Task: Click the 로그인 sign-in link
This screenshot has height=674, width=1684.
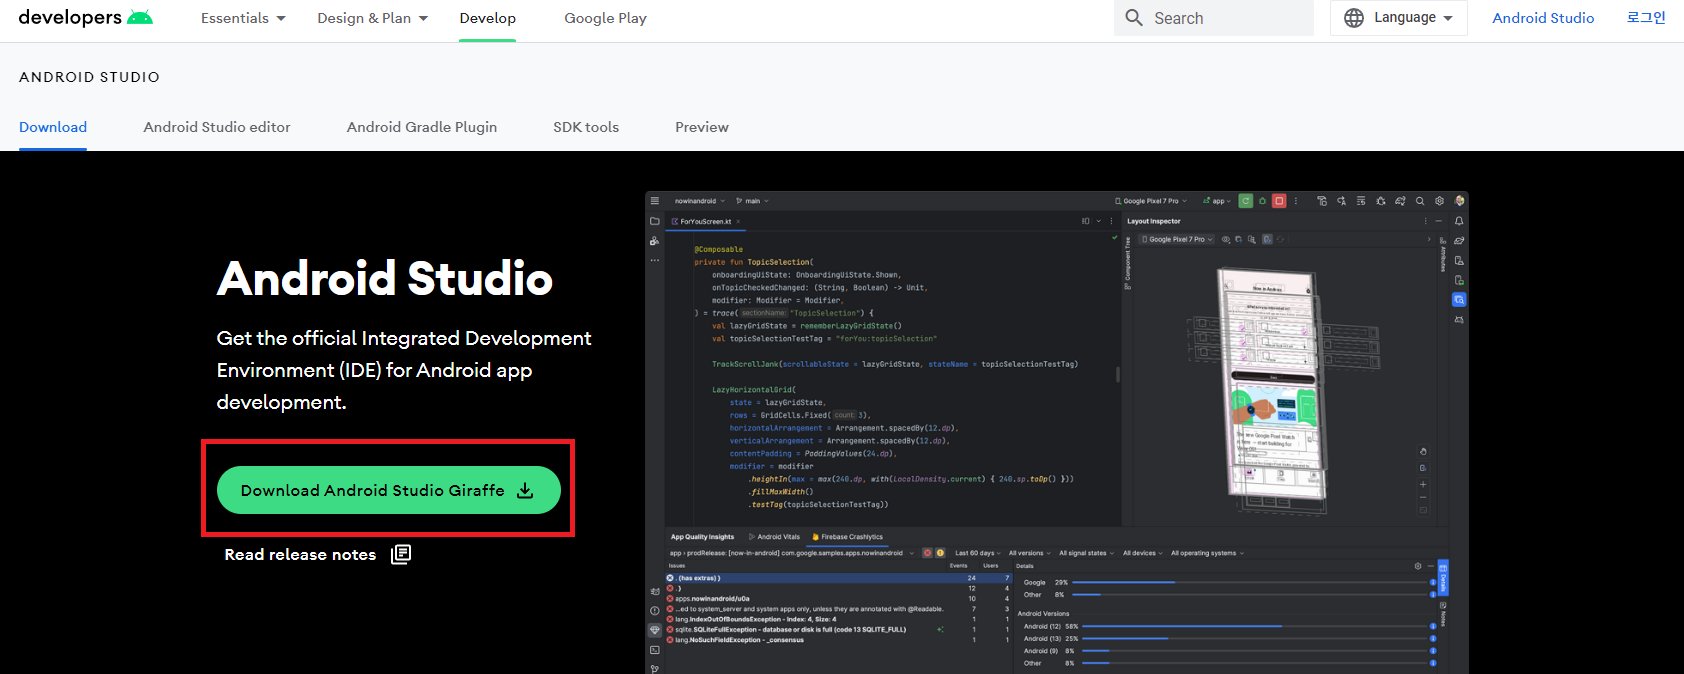Action: pyautogui.click(x=1646, y=18)
